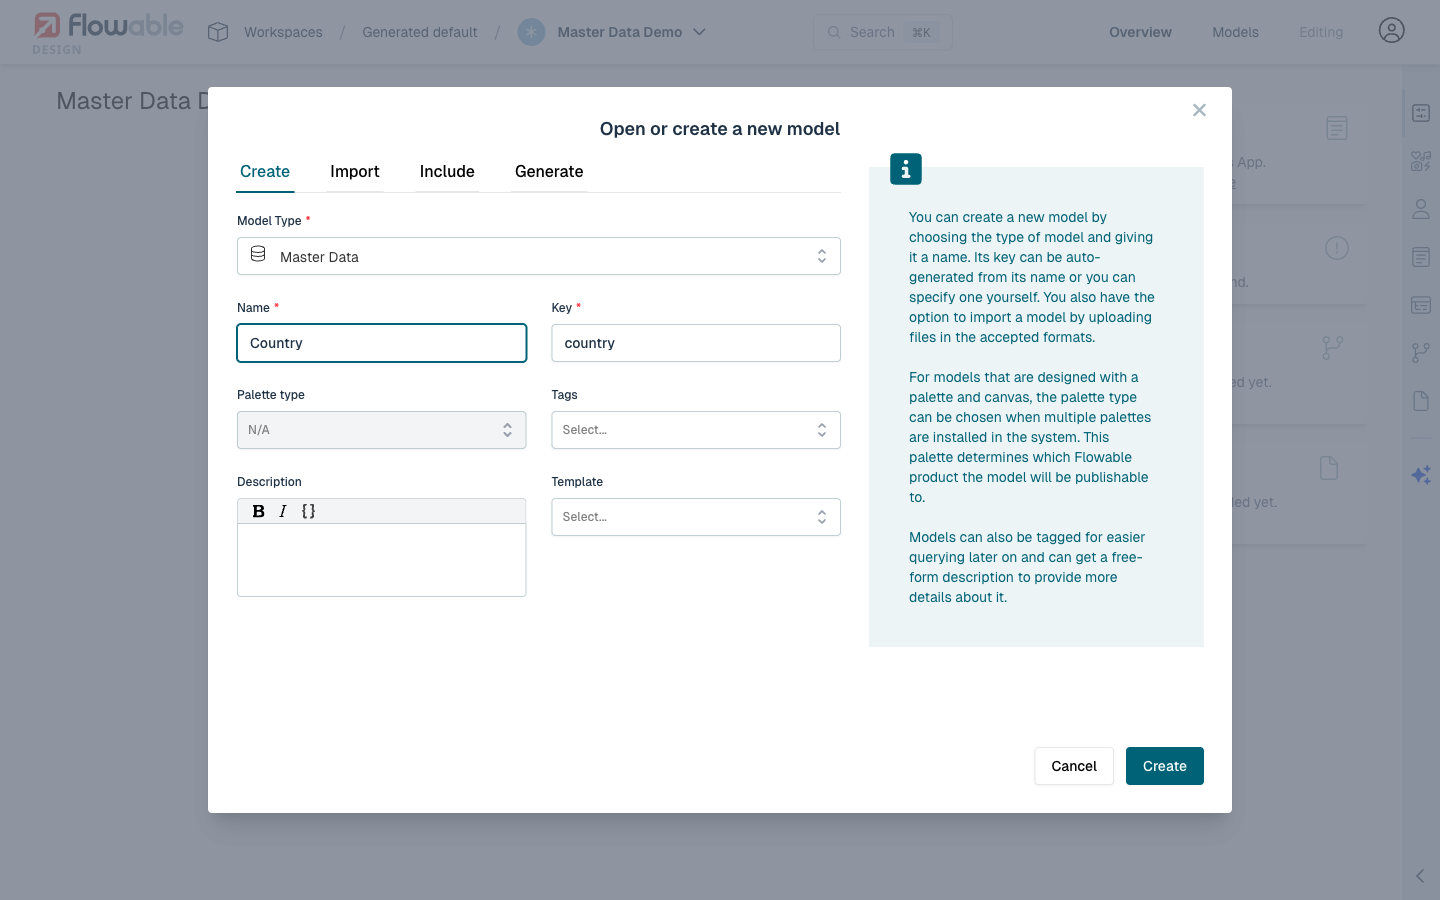This screenshot has height=900, width=1440.
Task: Open the user profile icon at top right
Action: tap(1391, 31)
